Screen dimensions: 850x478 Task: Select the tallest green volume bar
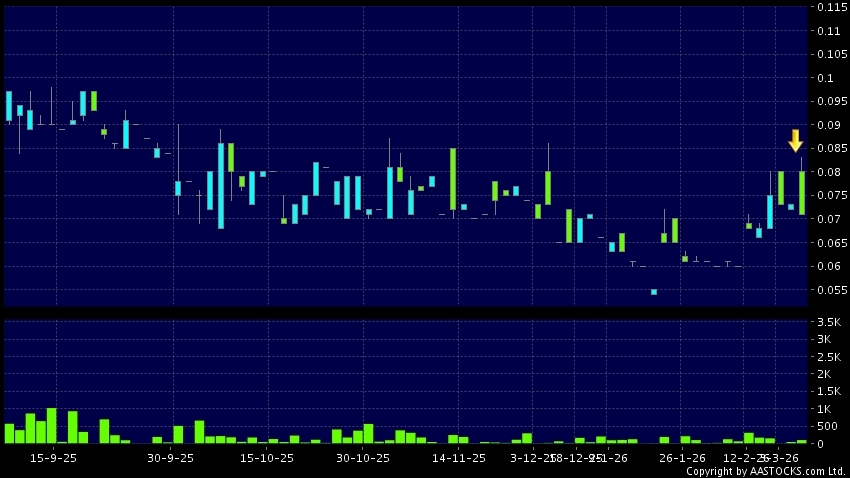point(51,425)
